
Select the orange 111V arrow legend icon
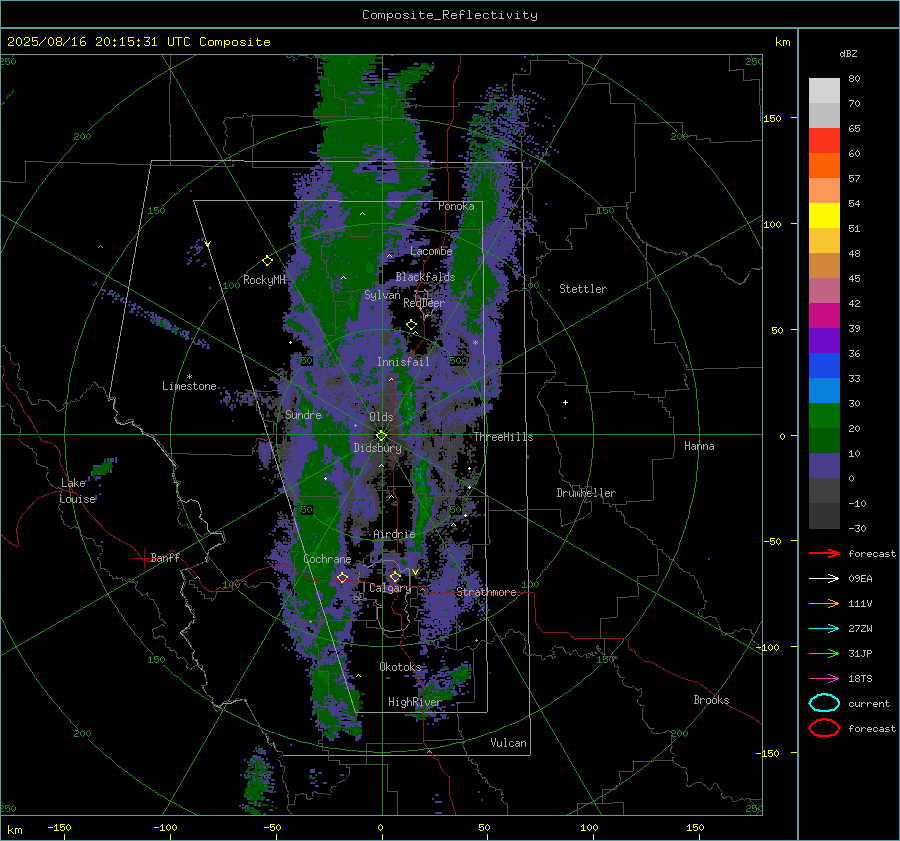tap(824, 603)
